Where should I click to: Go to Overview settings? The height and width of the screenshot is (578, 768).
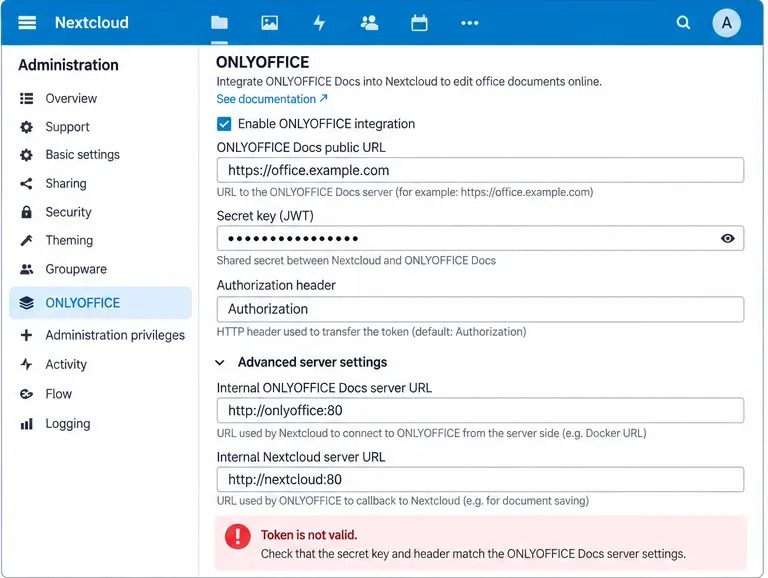tap(100, 98)
